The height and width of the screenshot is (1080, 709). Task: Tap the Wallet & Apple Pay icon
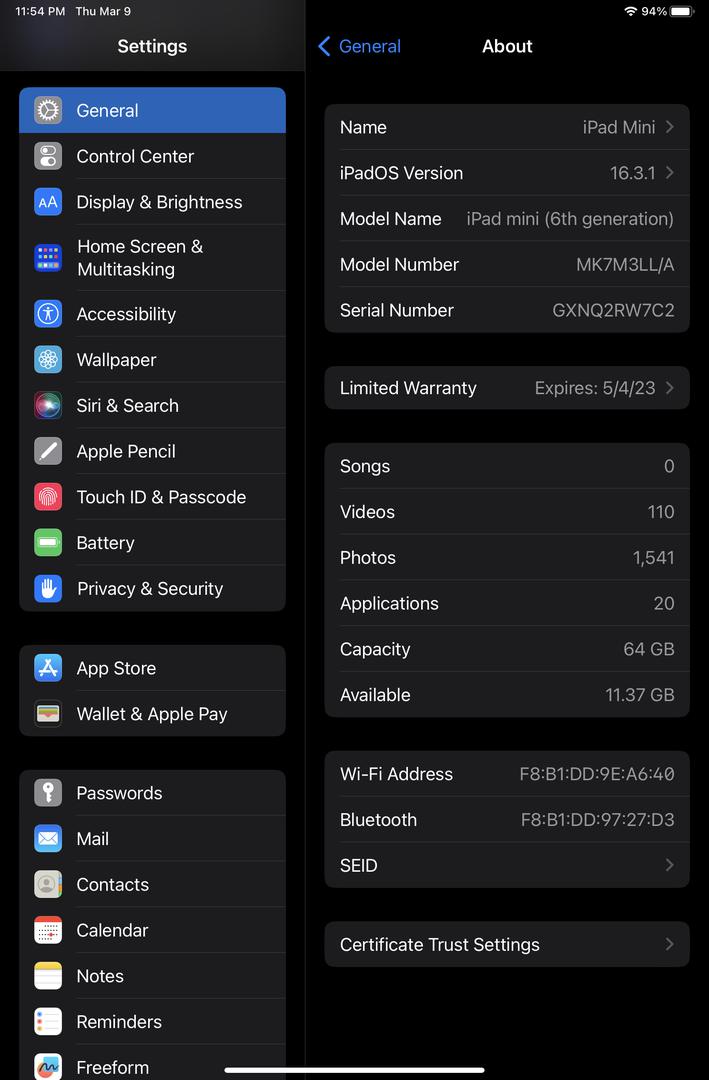(48, 714)
